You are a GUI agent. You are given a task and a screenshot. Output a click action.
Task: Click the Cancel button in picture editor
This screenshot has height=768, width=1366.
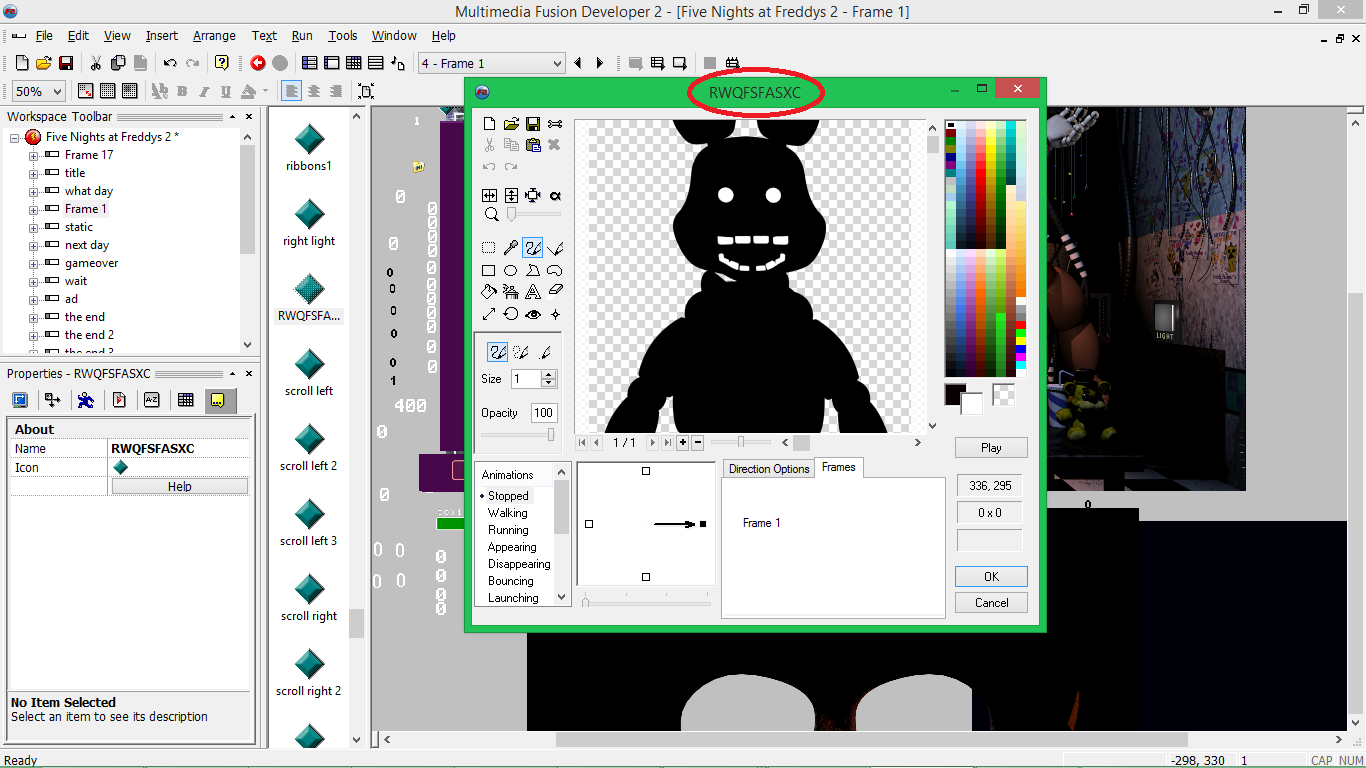(x=991, y=603)
